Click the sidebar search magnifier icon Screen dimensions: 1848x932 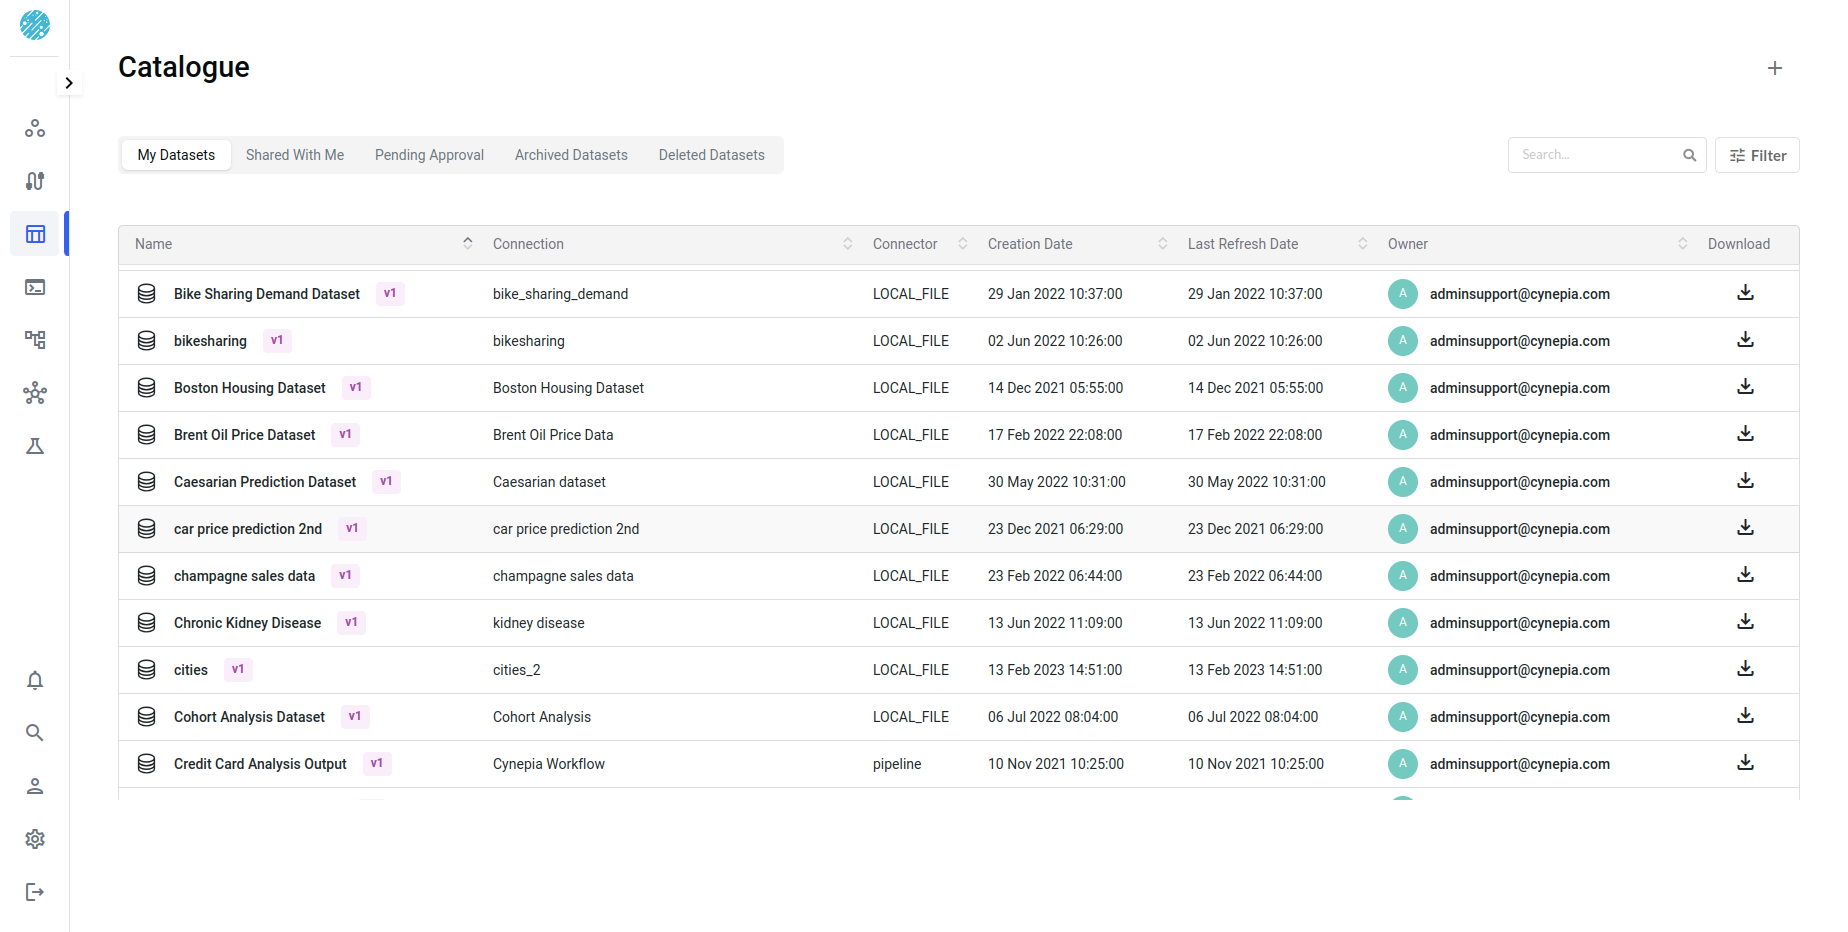tap(35, 733)
